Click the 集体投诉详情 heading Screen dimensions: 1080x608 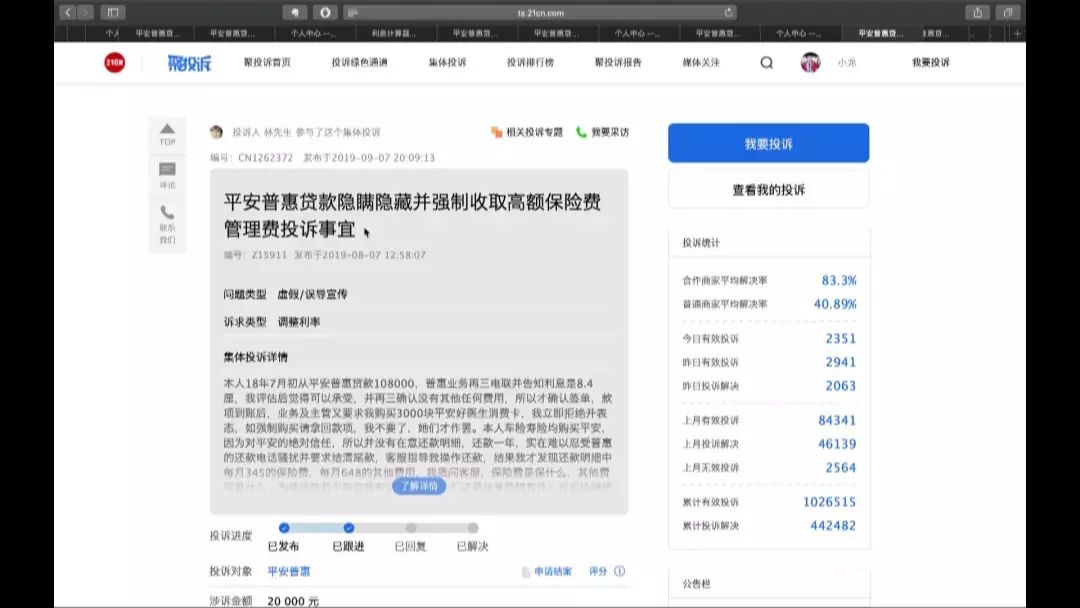point(256,357)
